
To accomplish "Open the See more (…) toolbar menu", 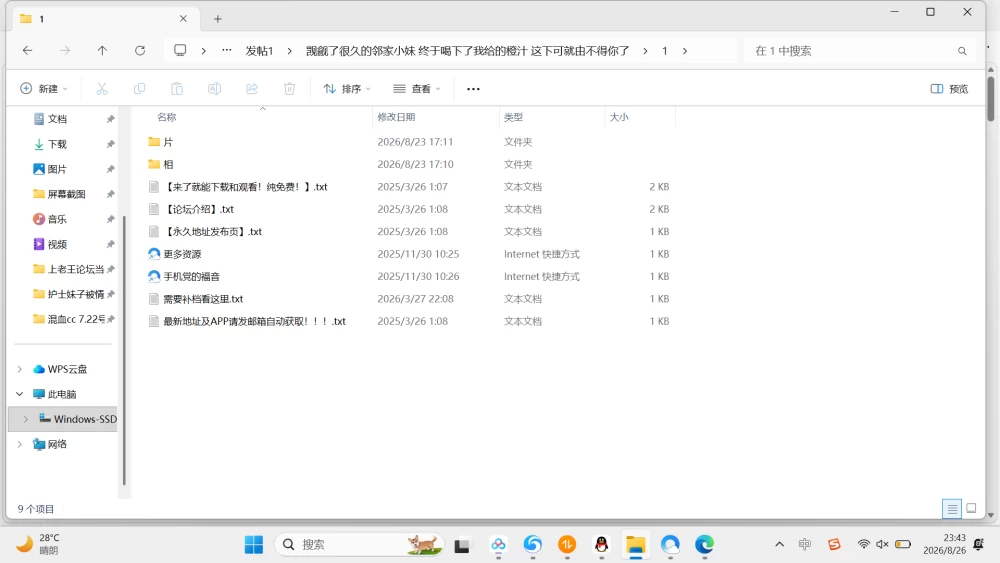I will (x=473, y=89).
